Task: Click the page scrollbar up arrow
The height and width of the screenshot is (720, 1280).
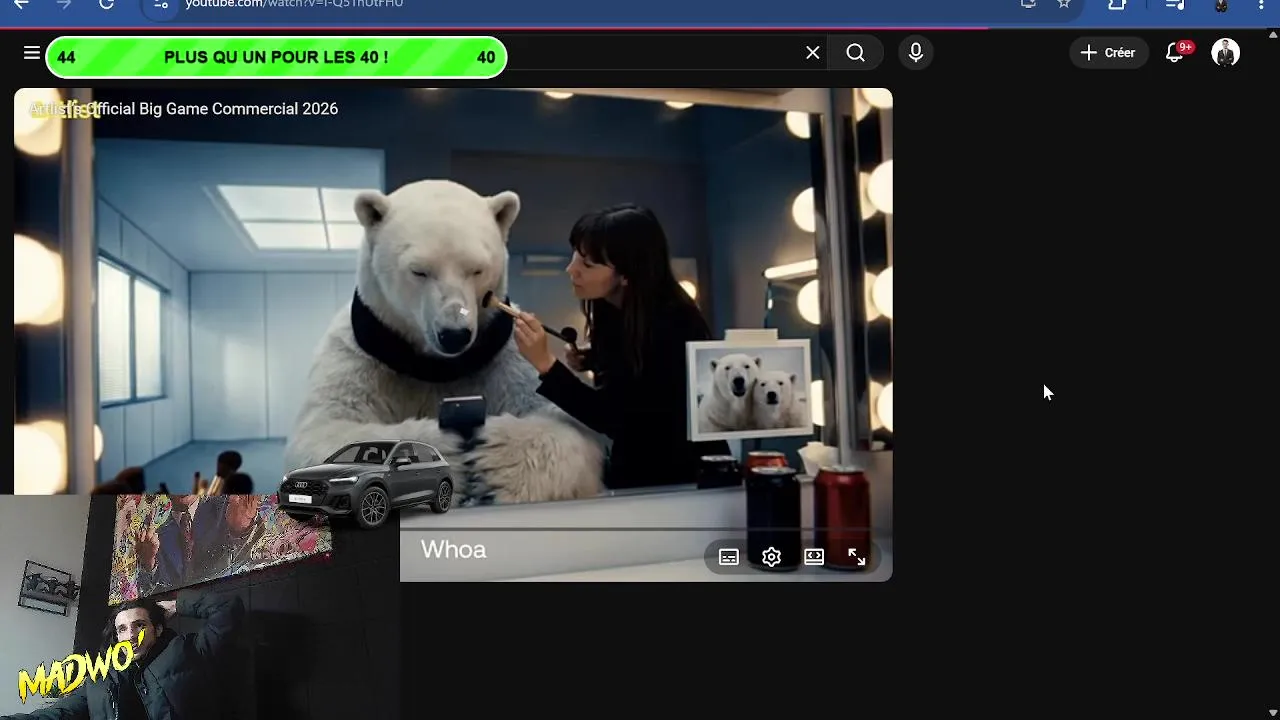Action: coord(1273,35)
